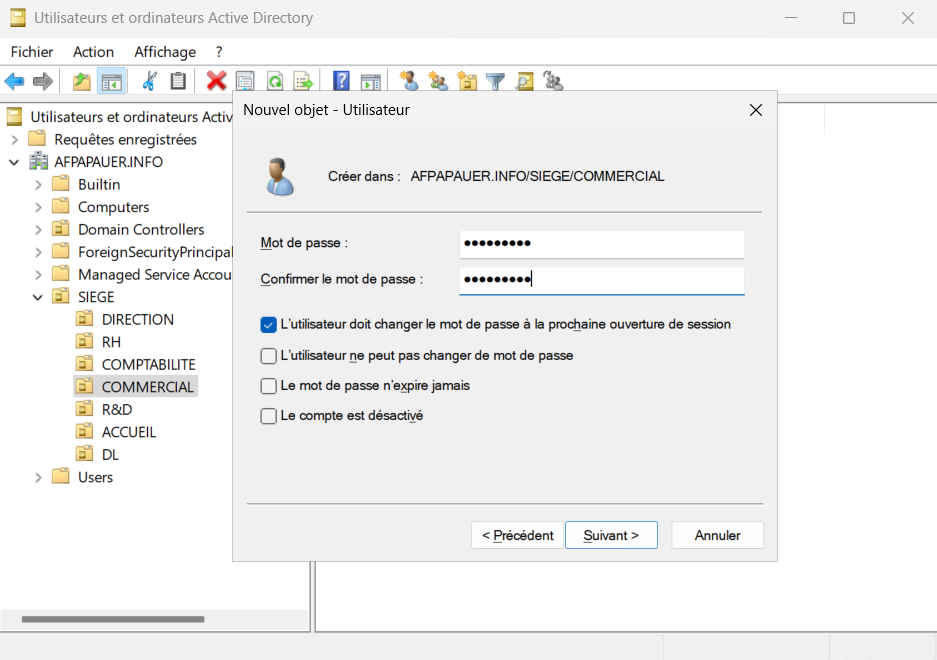Click the up one level folder icon
The height and width of the screenshot is (660, 937).
click(x=81, y=81)
